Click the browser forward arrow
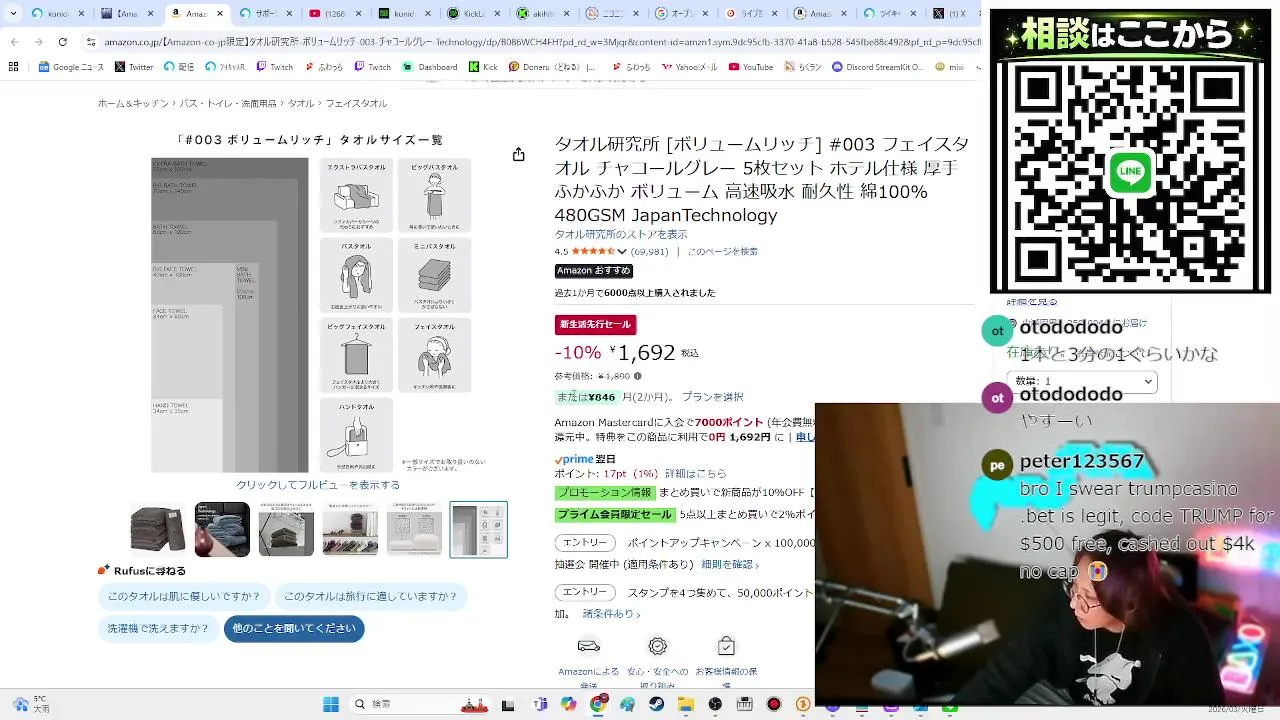1280x720 pixels. tap(38, 42)
